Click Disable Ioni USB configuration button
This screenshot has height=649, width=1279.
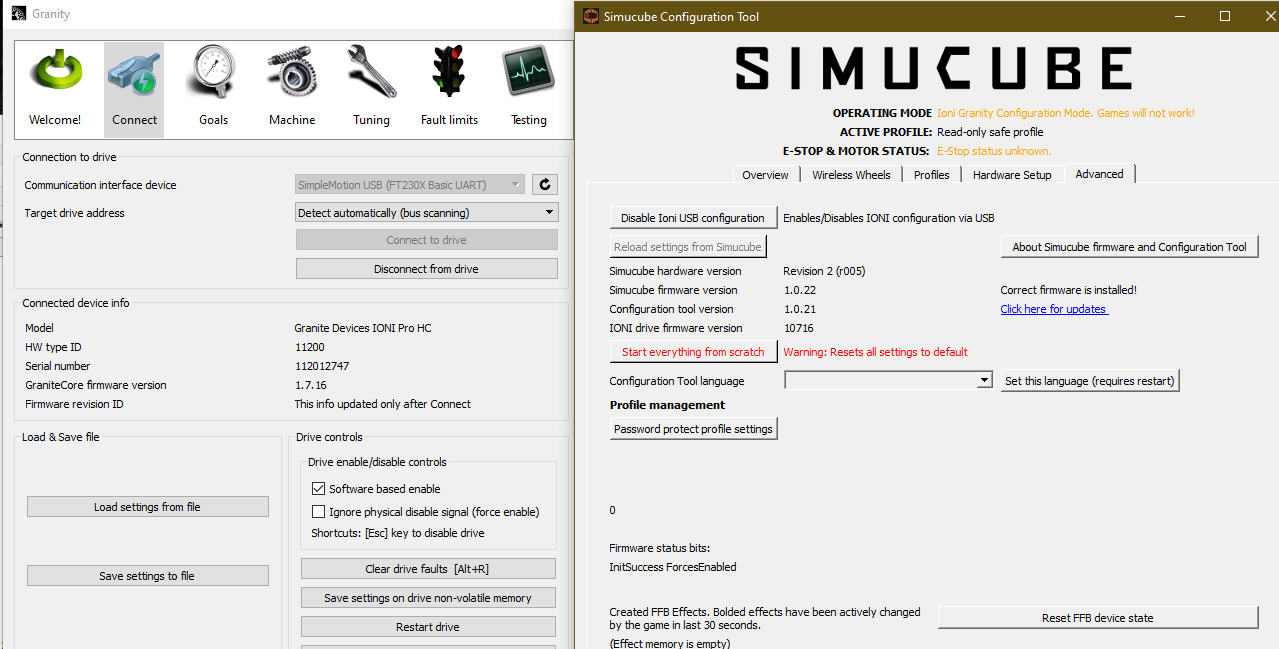[693, 218]
